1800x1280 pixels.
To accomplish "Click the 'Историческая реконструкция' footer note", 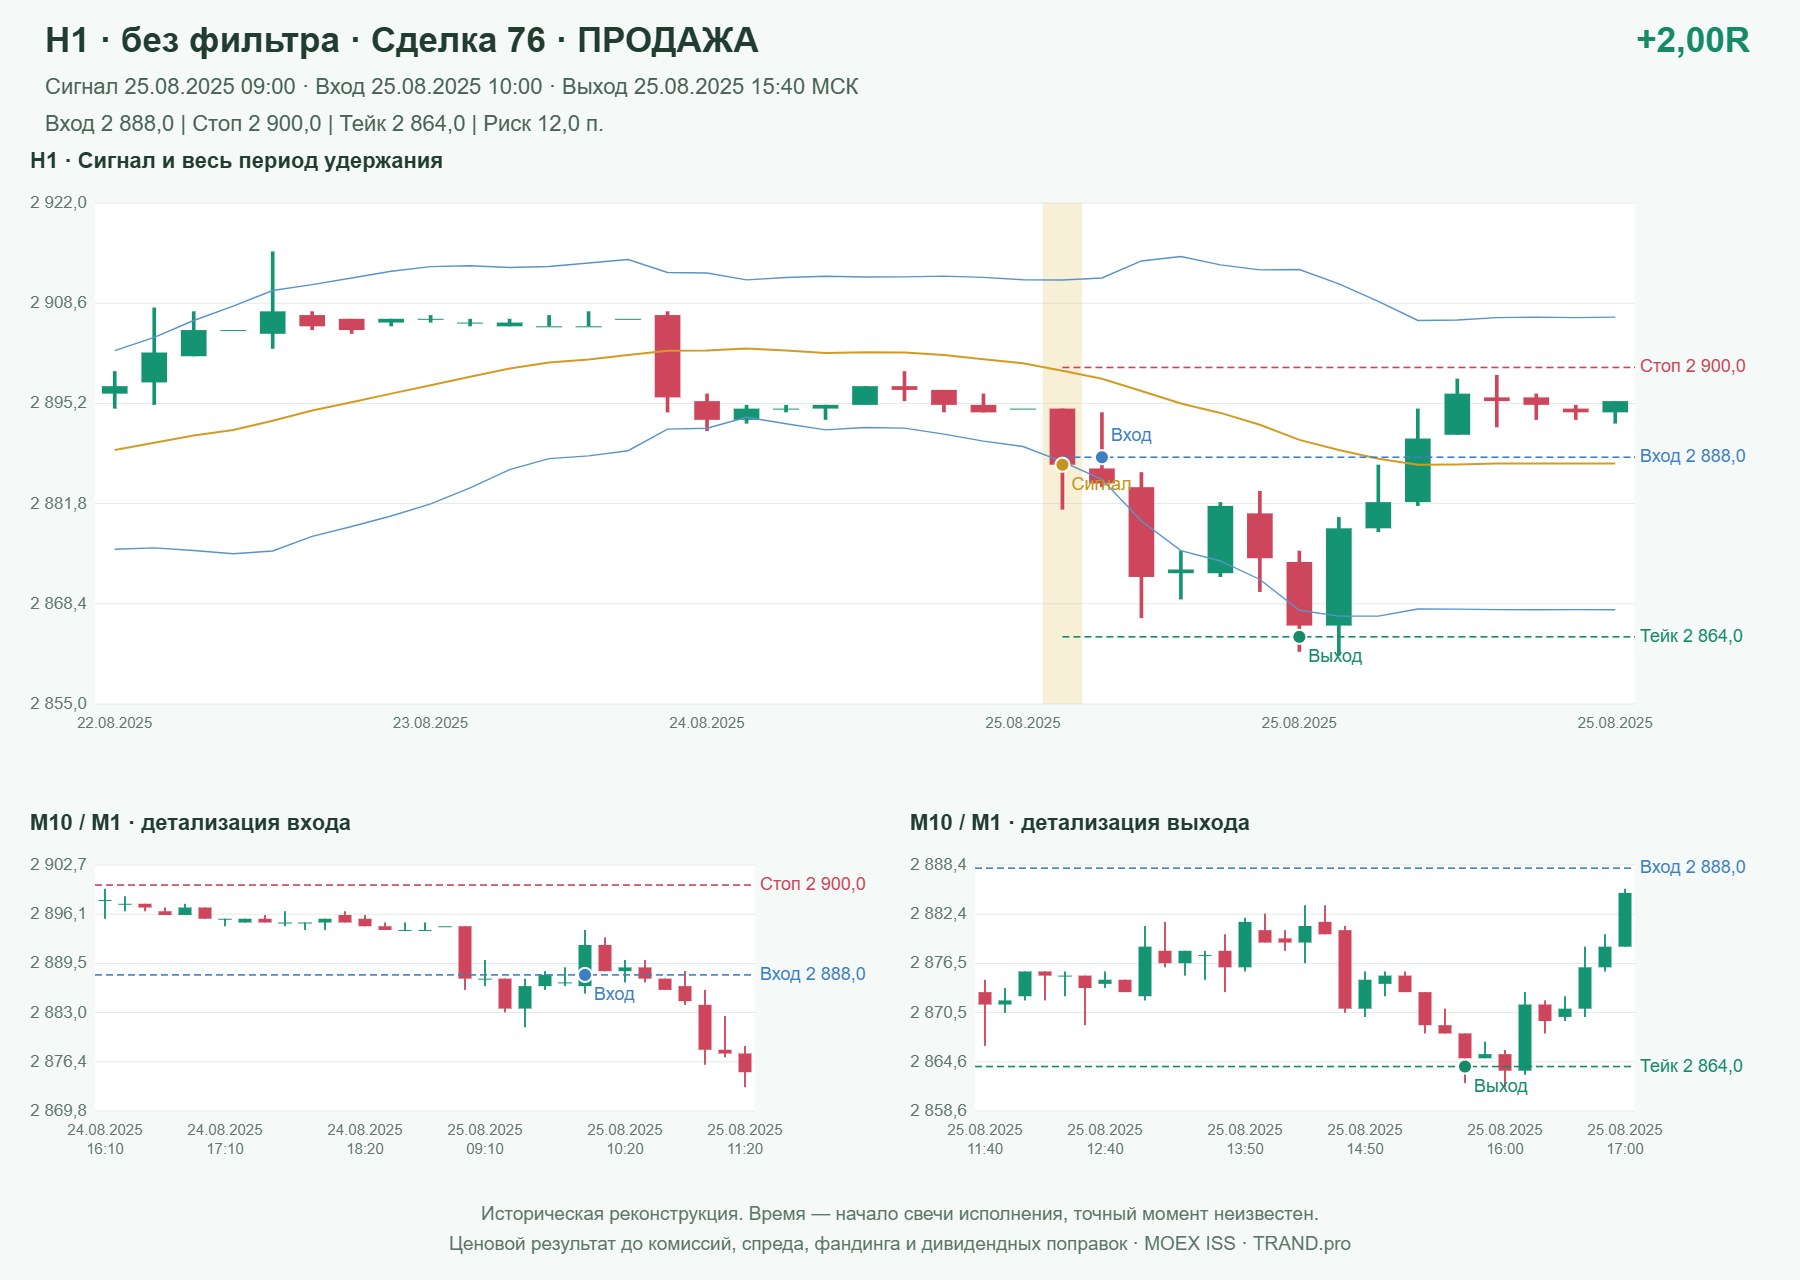I will [900, 1214].
